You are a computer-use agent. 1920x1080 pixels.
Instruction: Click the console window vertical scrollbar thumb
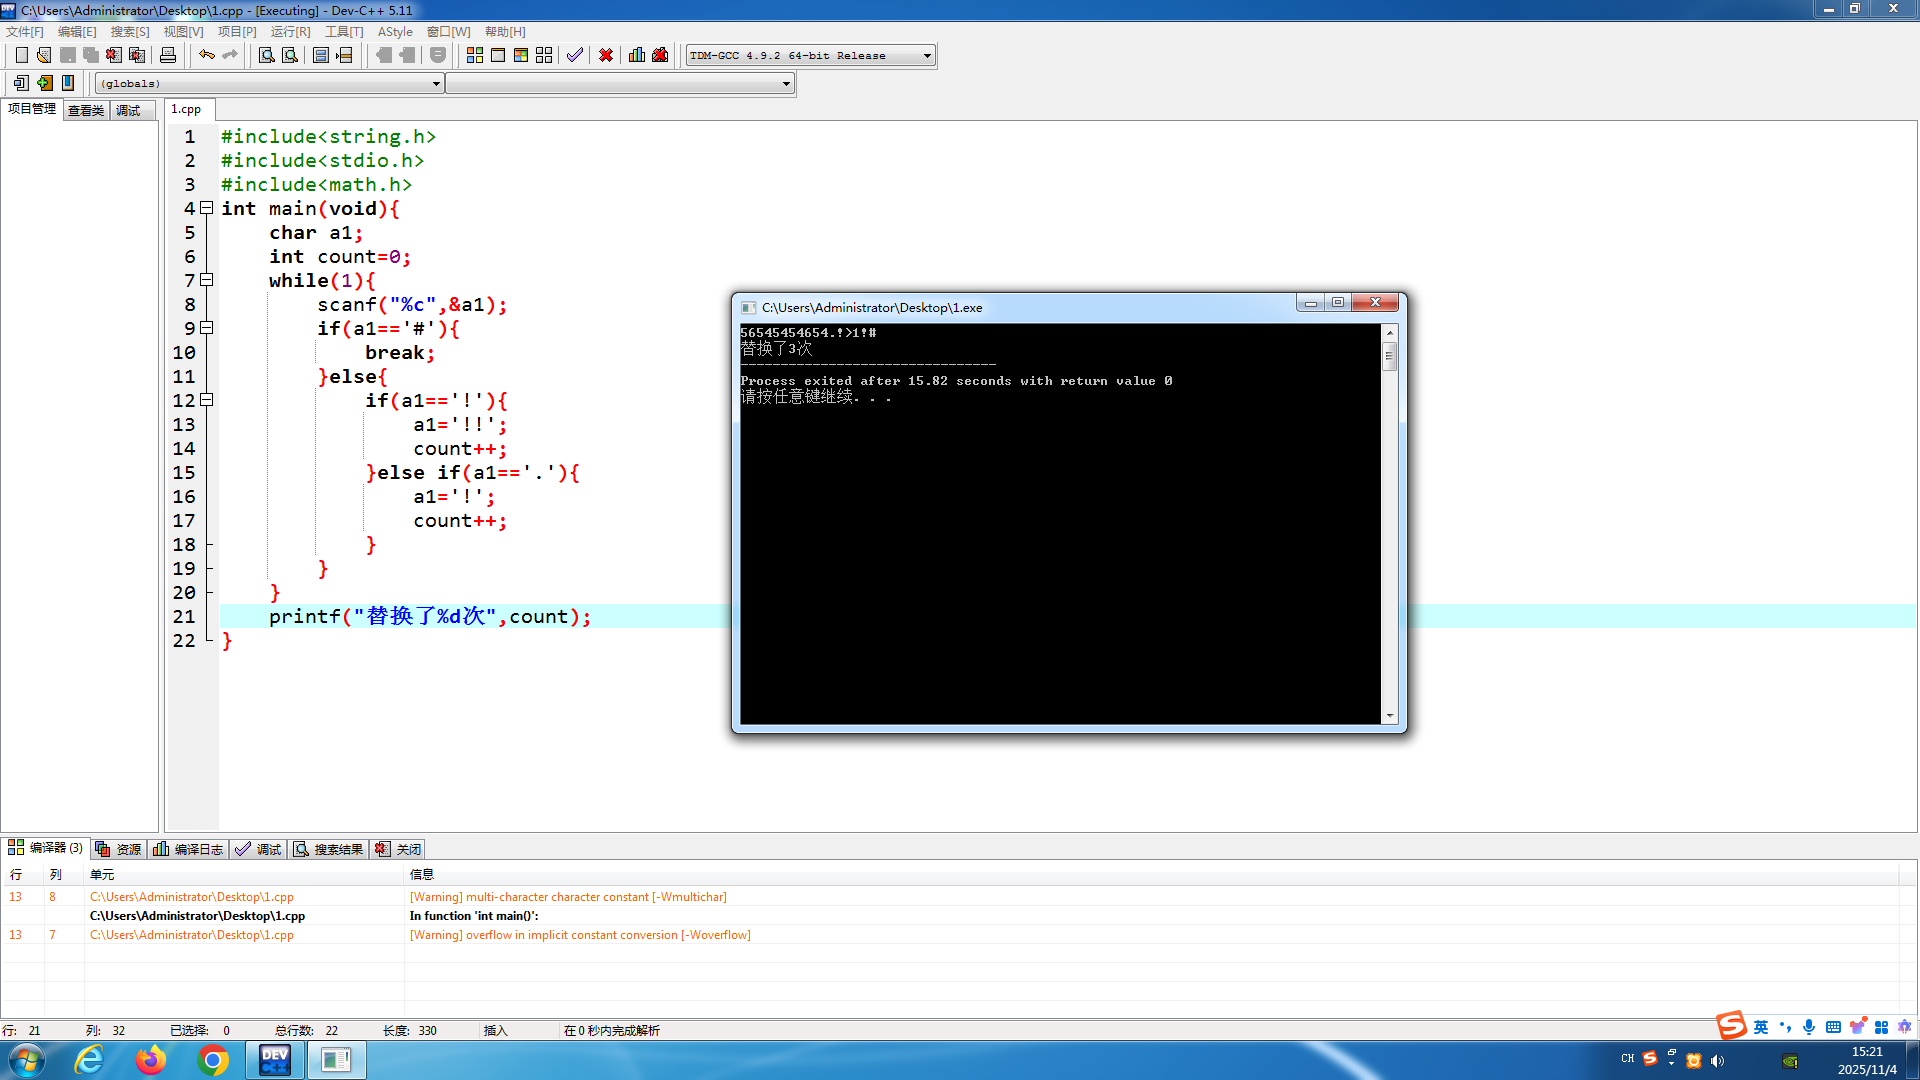pos(1389,356)
